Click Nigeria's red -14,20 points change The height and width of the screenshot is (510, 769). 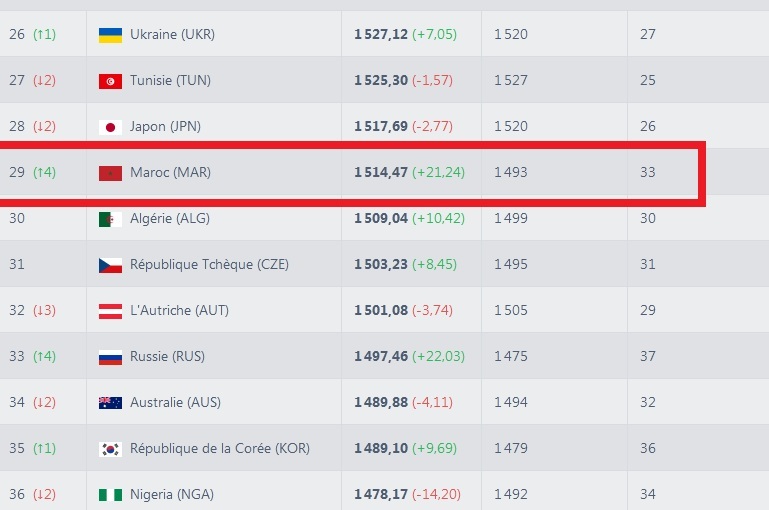439,495
